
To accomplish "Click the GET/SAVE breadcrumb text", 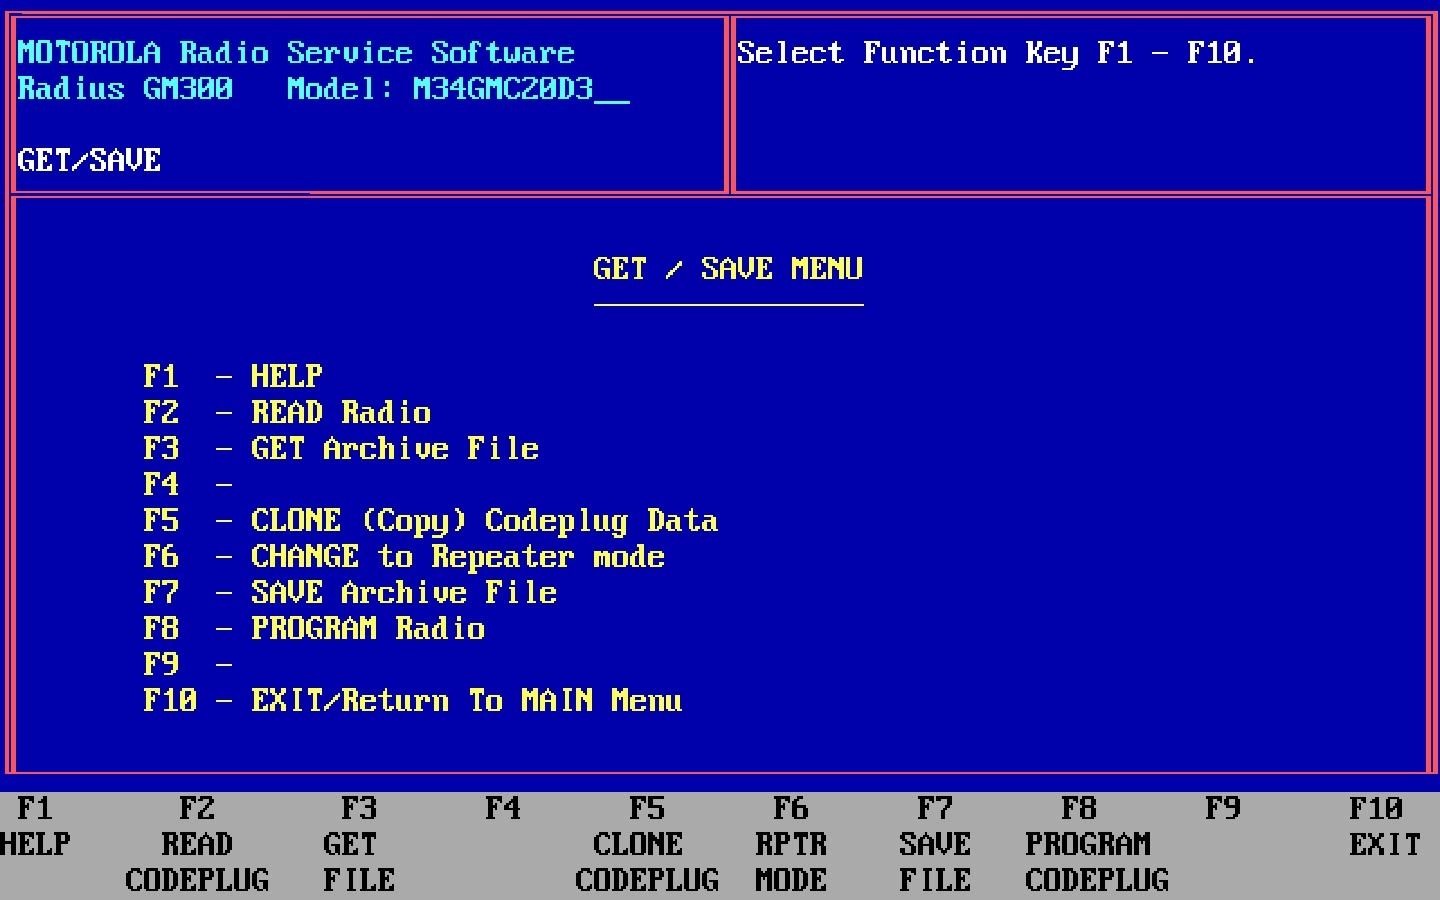I will tap(90, 160).
